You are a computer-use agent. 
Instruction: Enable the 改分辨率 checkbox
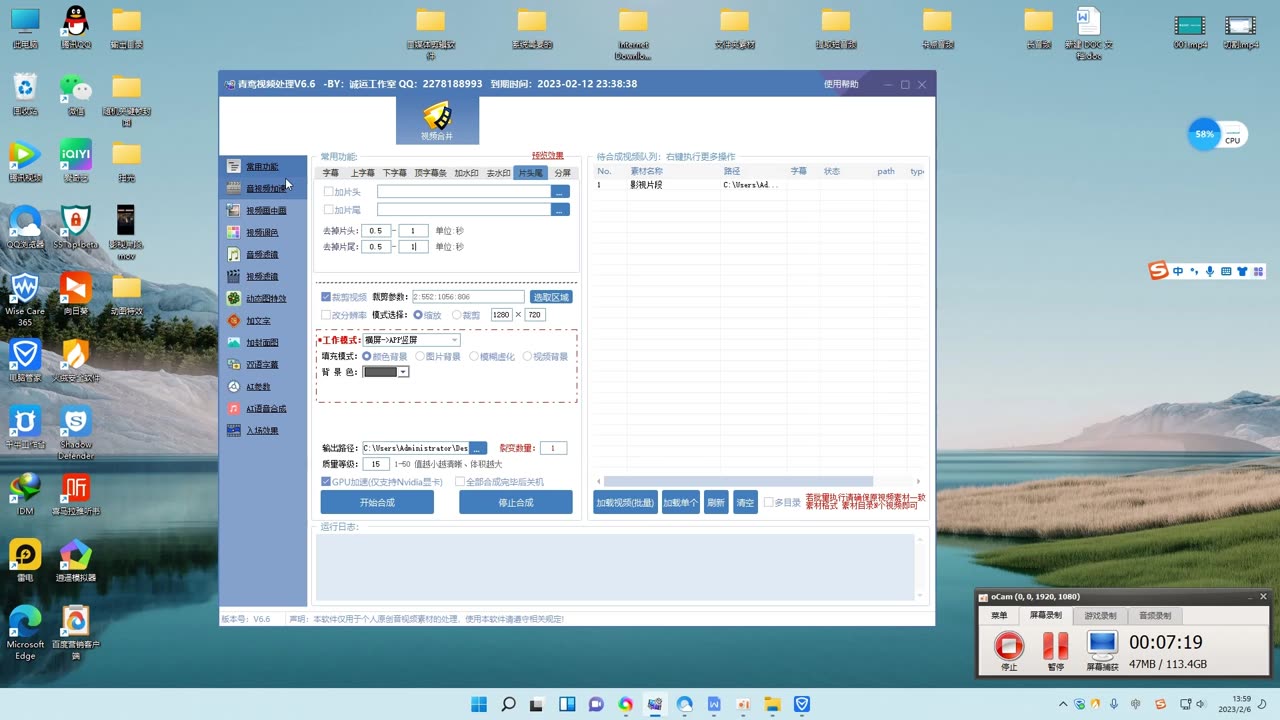(326, 315)
